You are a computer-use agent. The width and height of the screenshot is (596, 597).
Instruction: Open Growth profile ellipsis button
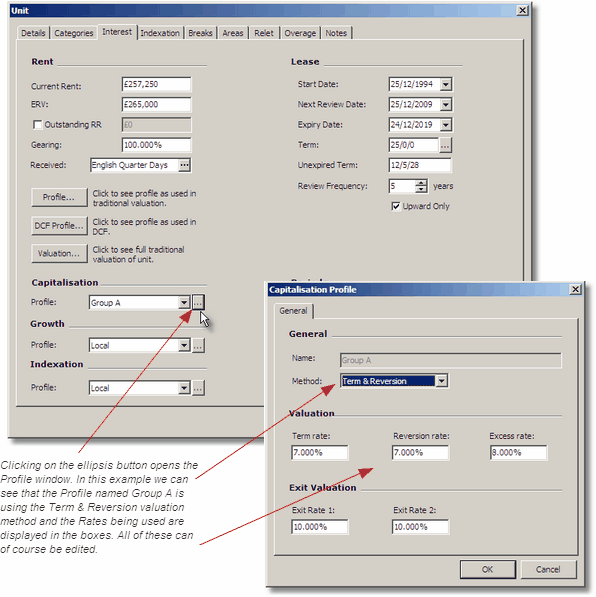(198, 345)
